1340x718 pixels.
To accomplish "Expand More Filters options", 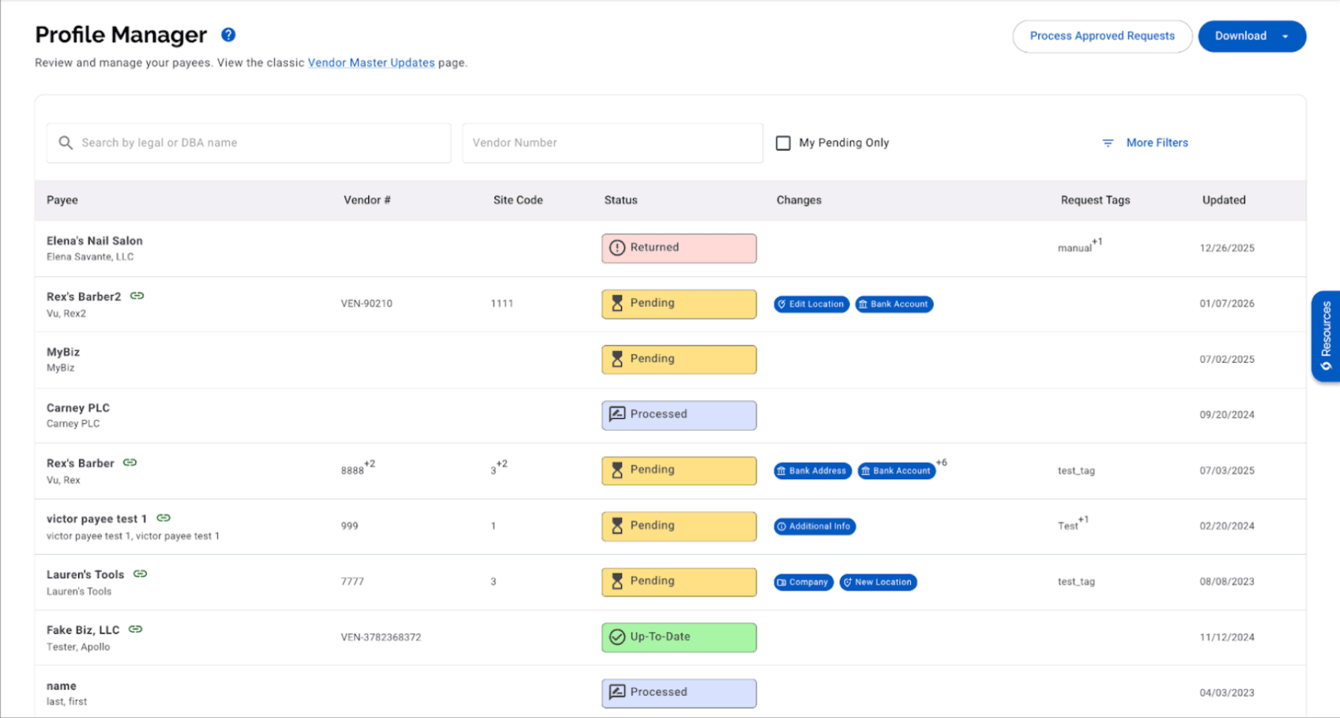I will (x=1157, y=143).
